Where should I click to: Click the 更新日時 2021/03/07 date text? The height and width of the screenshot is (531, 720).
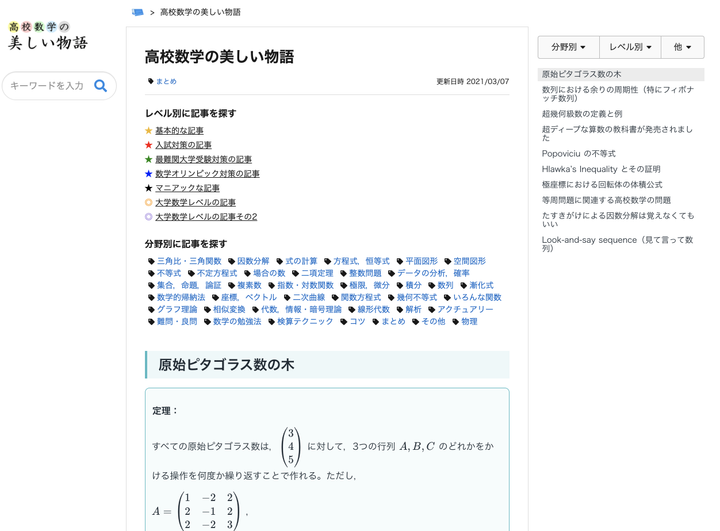pyautogui.click(x=472, y=82)
